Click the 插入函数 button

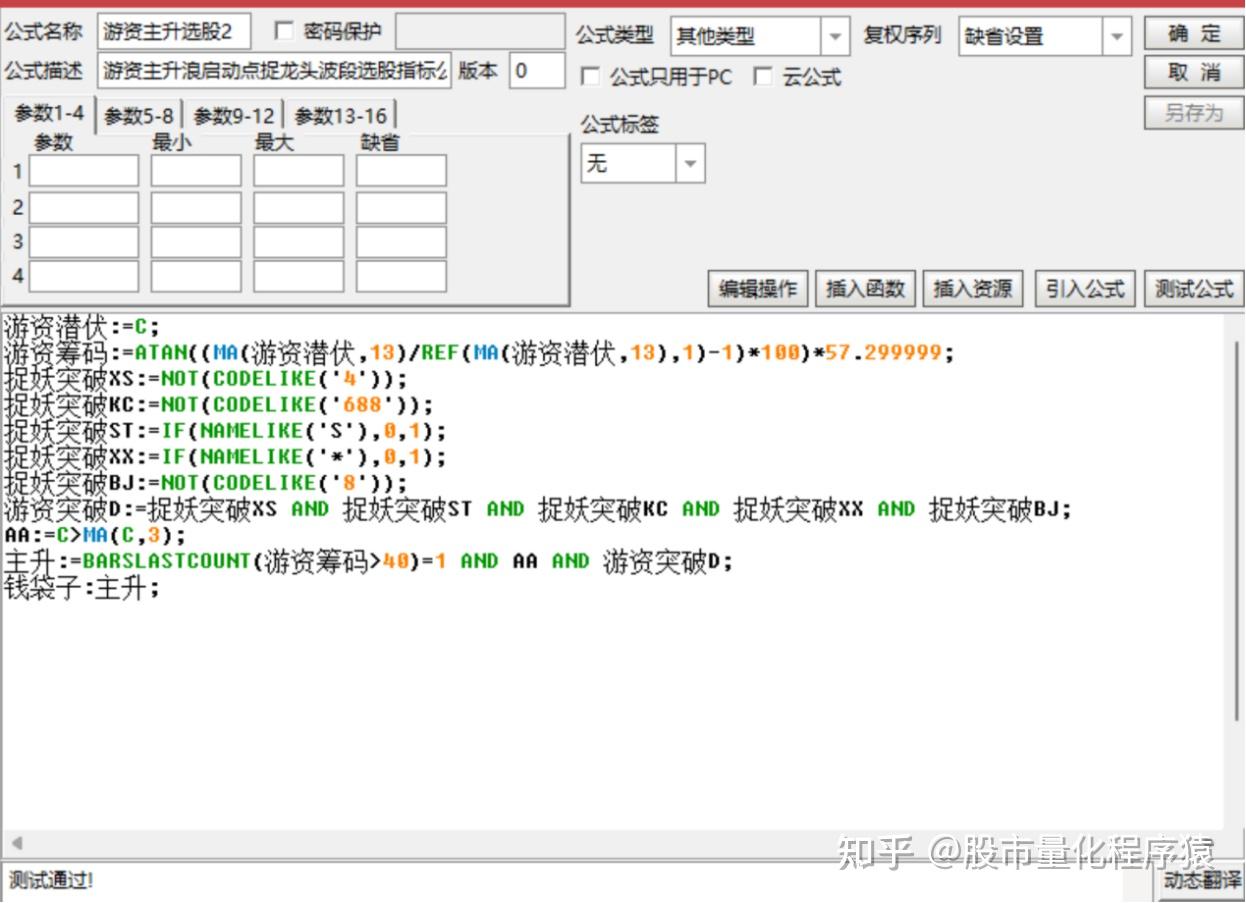coord(866,289)
